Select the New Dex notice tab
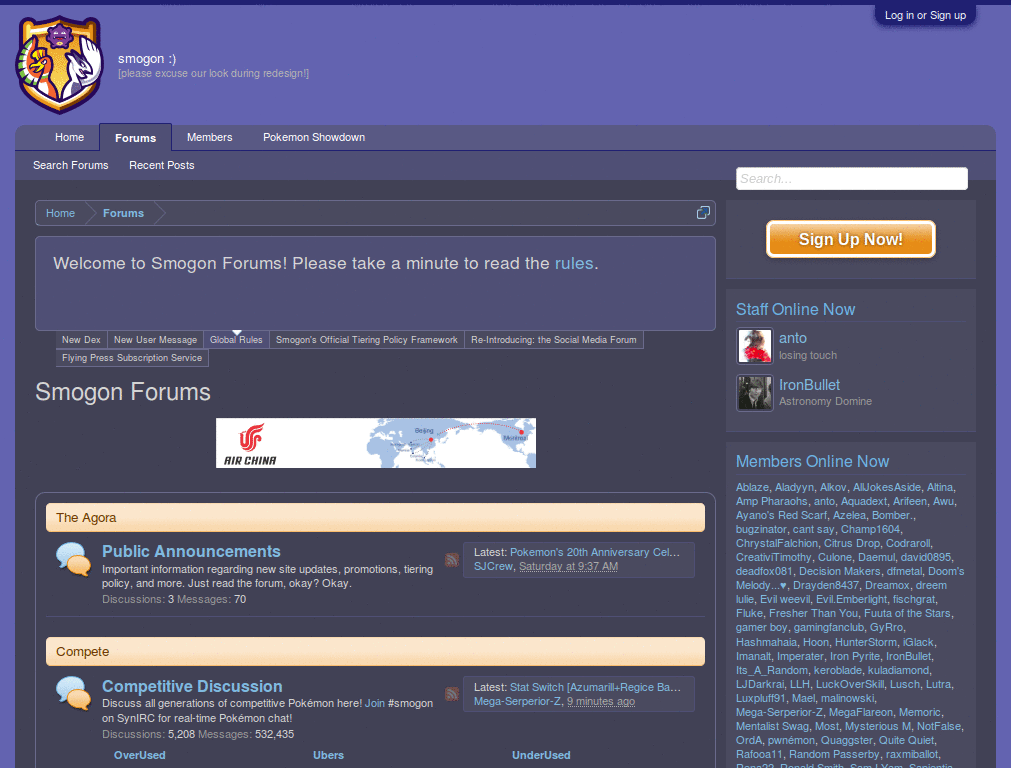1024x768 pixels. tap(81, 340)
